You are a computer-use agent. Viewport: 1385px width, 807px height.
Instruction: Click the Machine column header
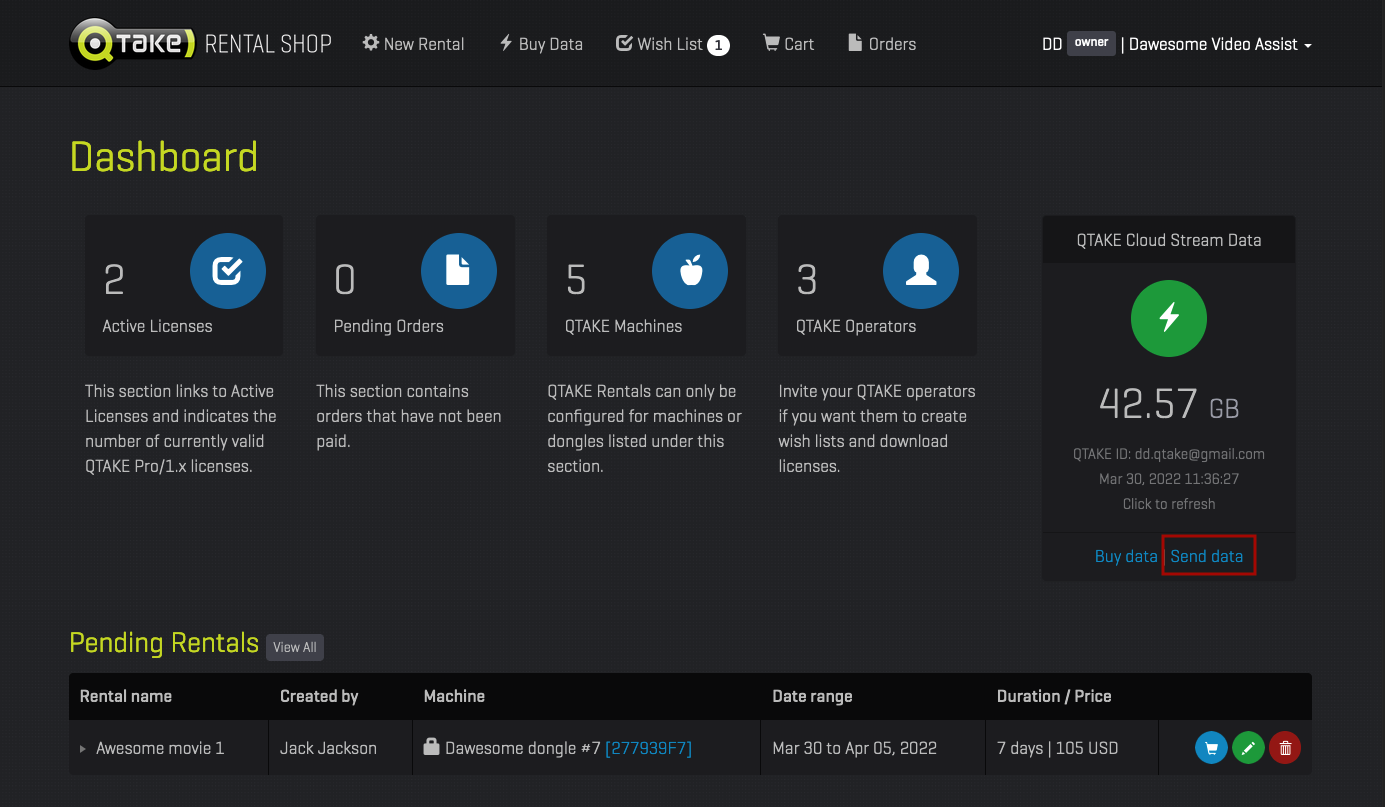[x=454, y=696]
